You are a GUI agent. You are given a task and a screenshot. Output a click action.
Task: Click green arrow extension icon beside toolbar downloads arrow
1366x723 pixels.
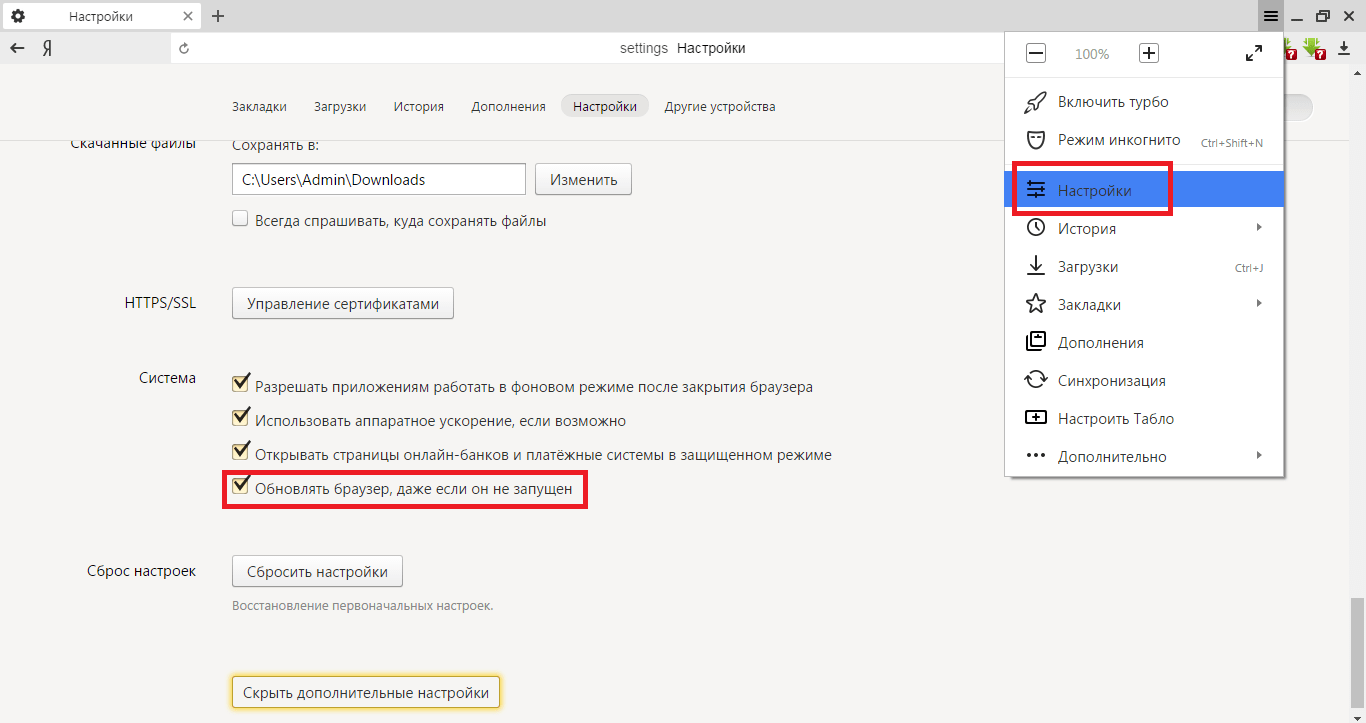pos(1315,48)
